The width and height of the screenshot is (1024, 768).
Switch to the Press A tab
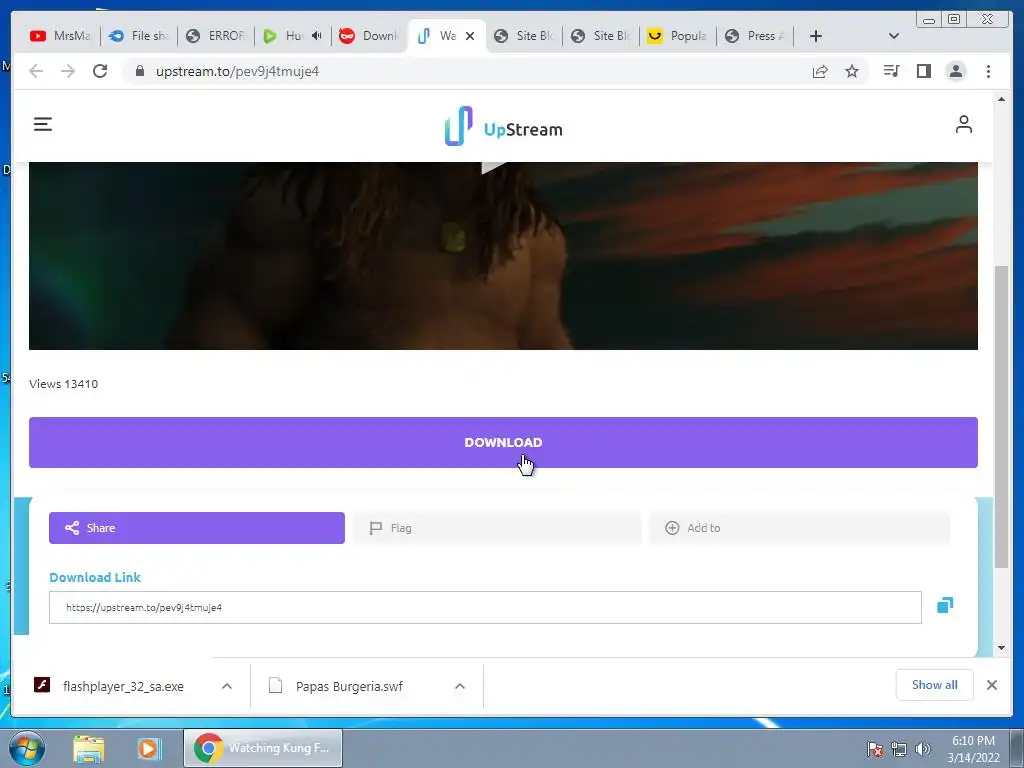(x=755, y=36)
